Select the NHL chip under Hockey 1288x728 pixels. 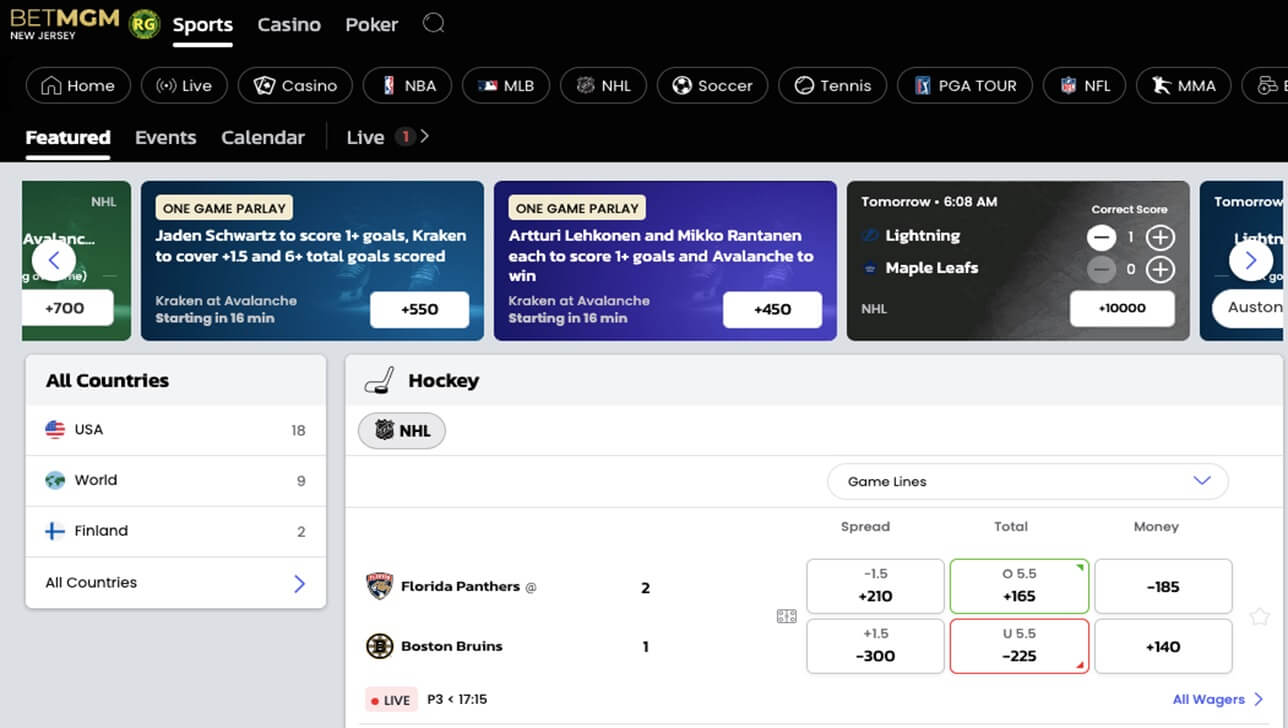pos(402,431)
